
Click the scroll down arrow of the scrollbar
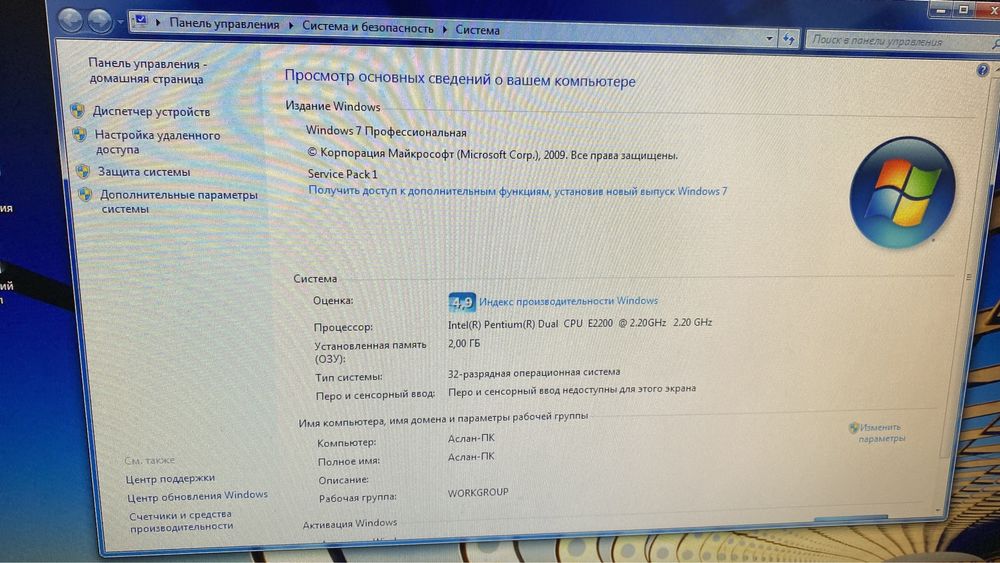click(x=938, y=510)
